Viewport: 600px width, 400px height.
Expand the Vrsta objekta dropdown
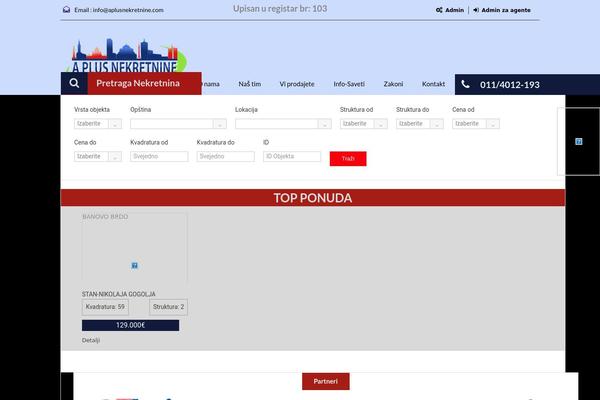pyautogui.click(x=98, y=124)
